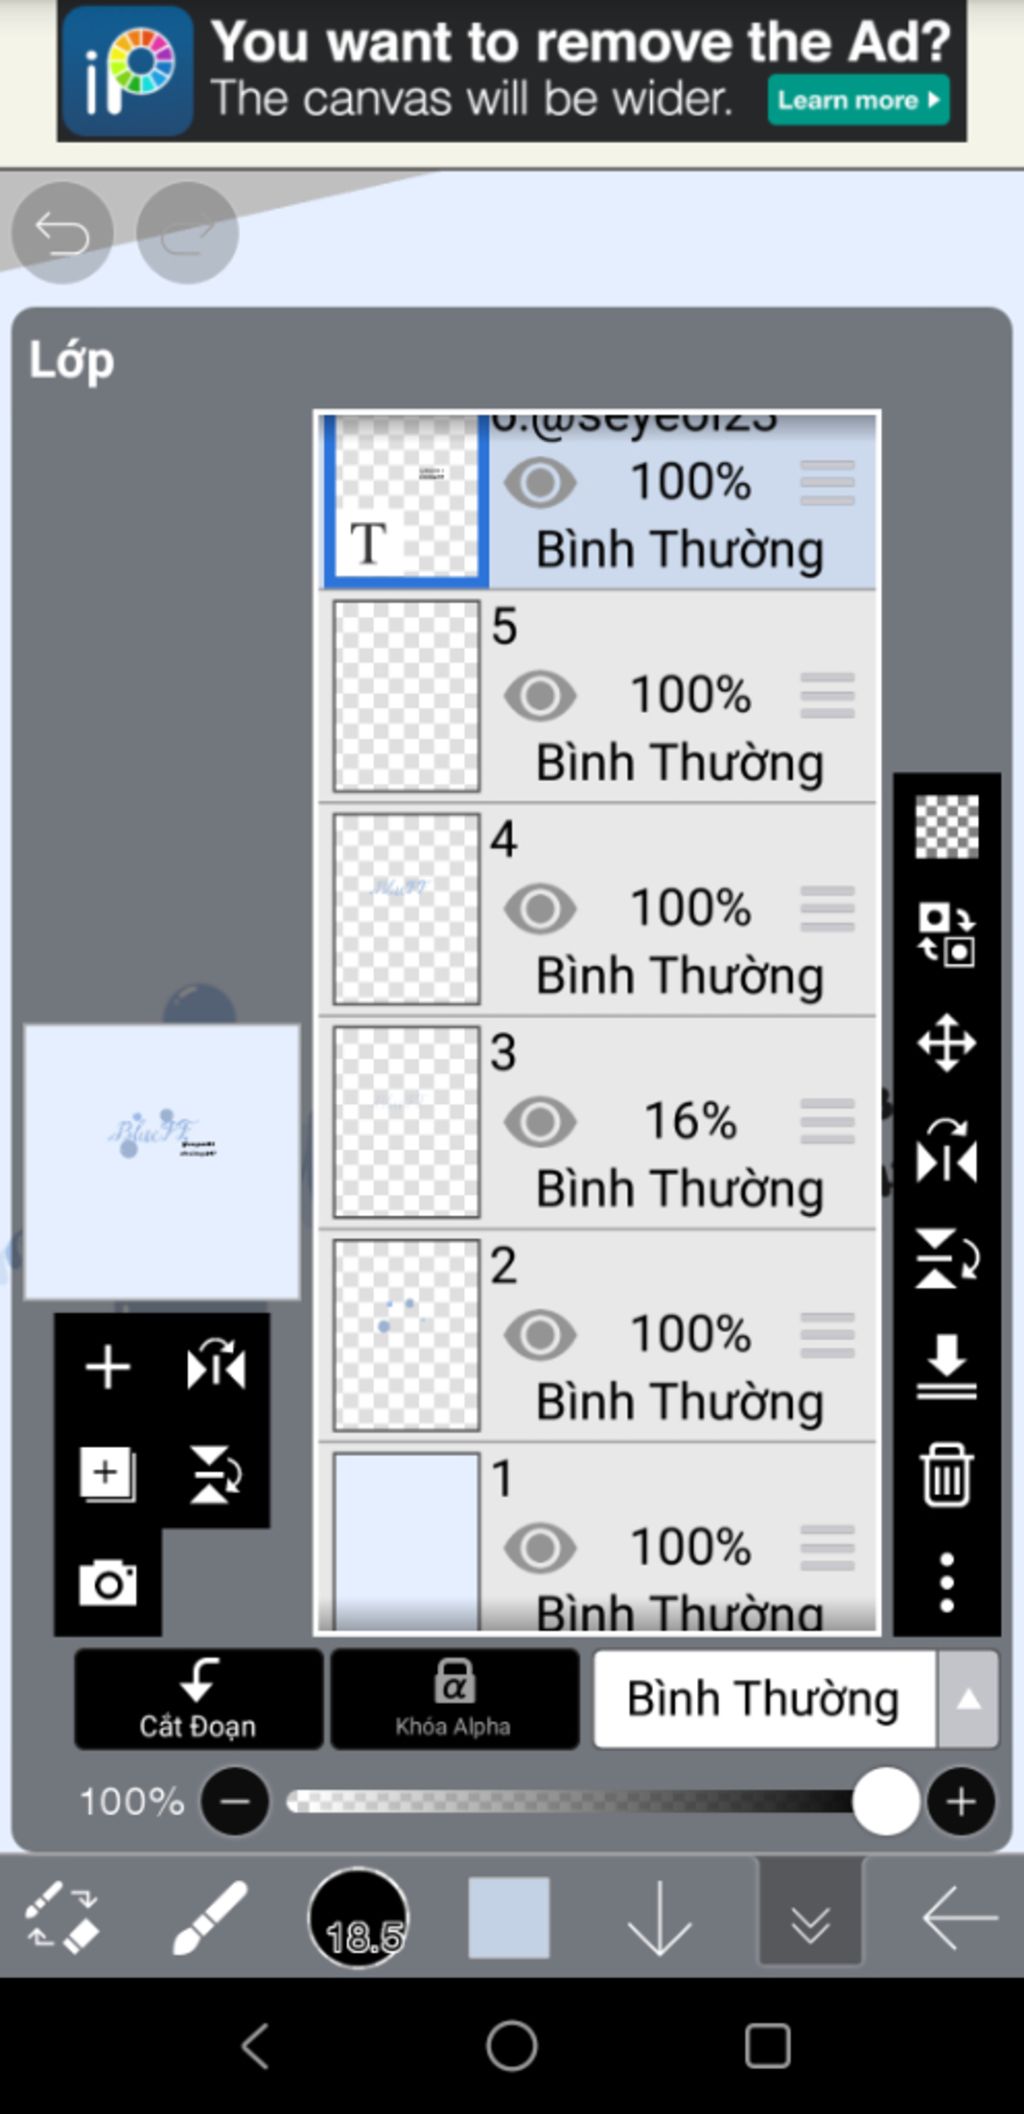Click the merge layer down arrow icon

(946, 1366)
